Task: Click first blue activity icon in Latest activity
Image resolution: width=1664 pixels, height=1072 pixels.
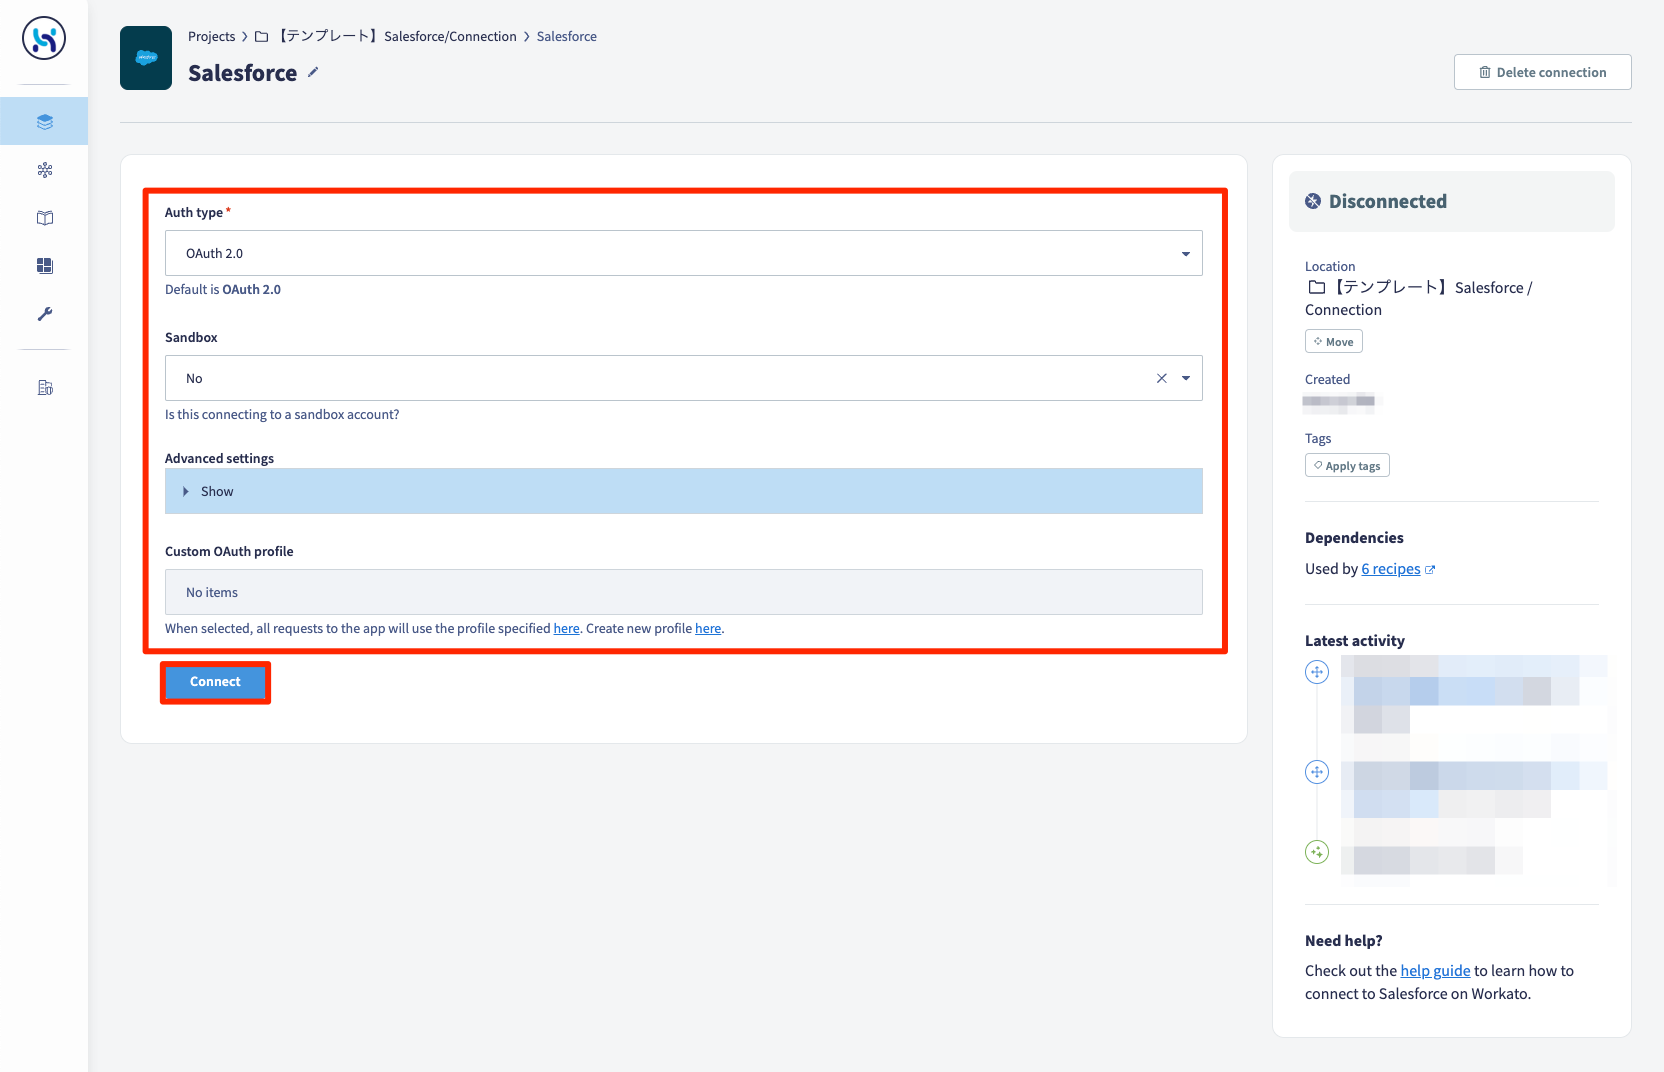Action: click(x=1317, y=672)
